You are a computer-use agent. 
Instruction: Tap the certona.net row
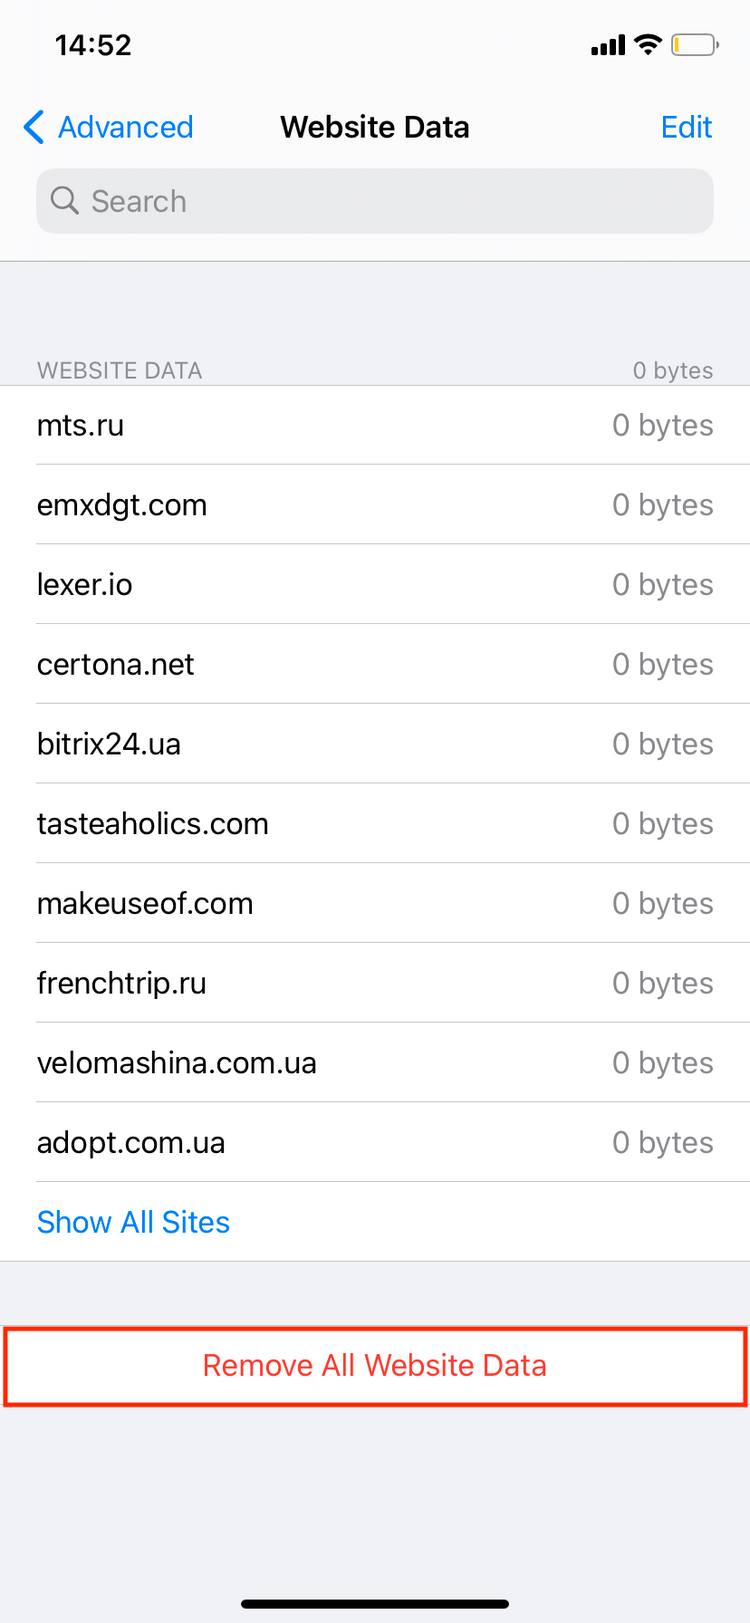click(375, 664)
